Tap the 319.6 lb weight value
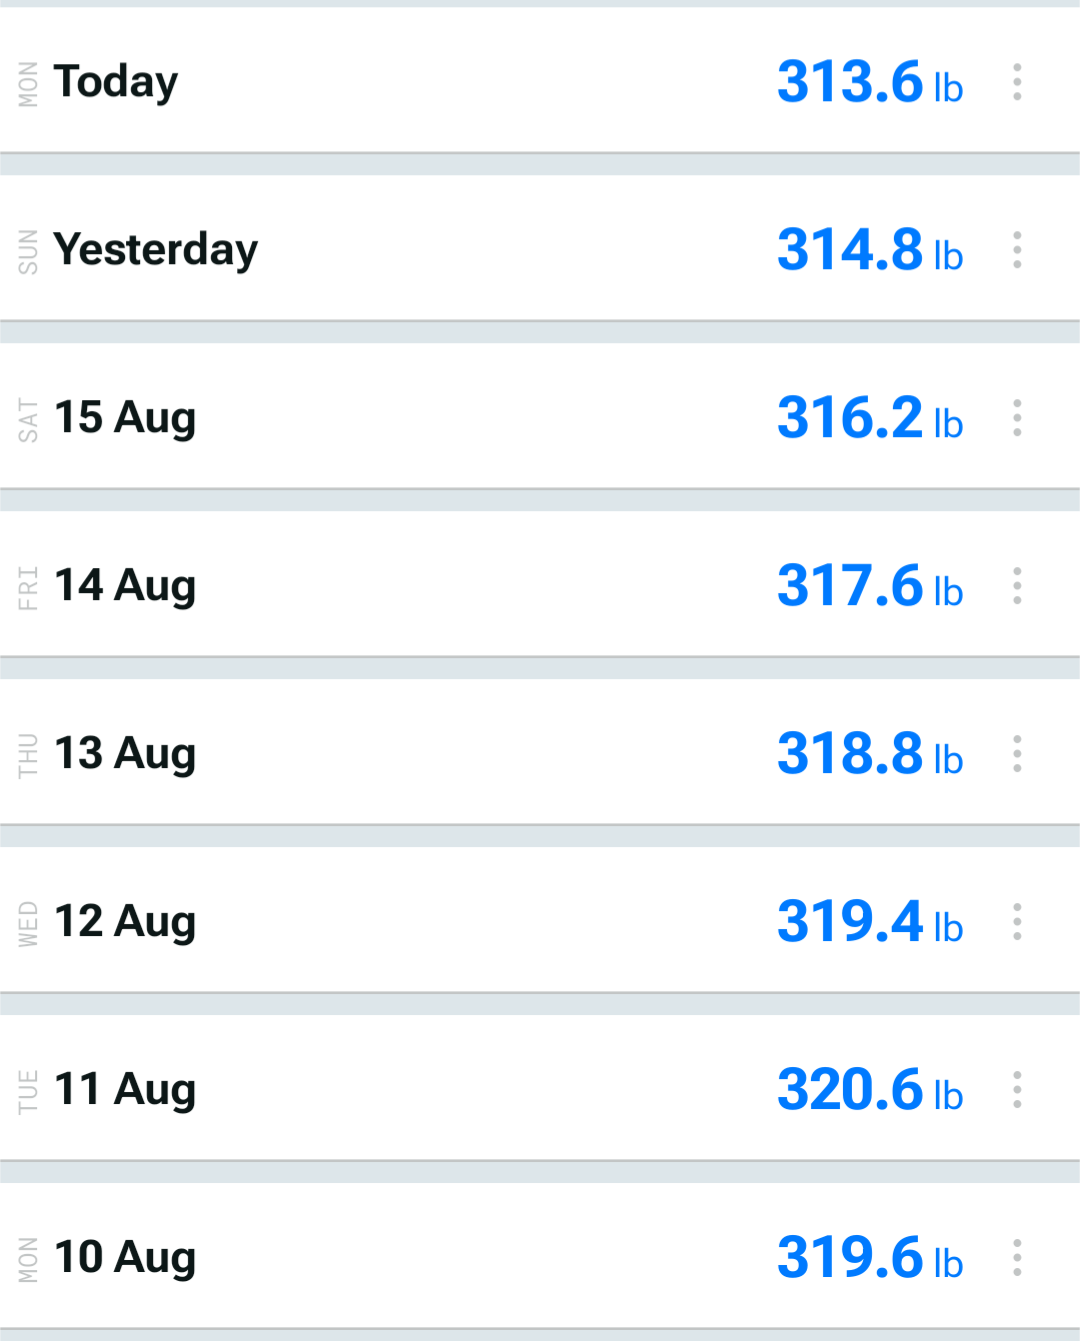Image resolution: width=1080 pixels, height=1341 pixels. (870, 1258)
